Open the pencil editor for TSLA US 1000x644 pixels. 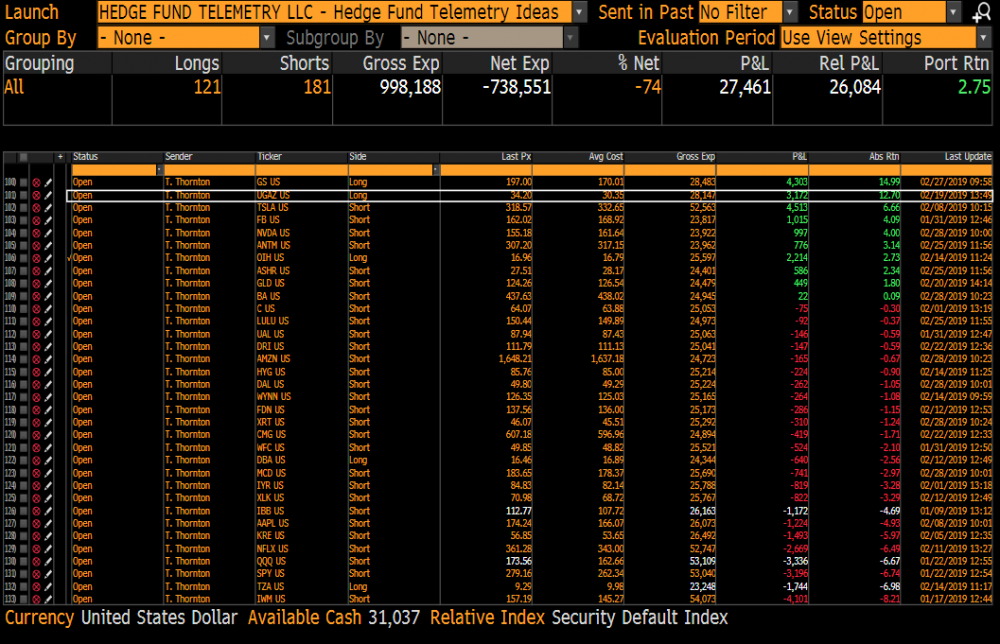(48, 208)
